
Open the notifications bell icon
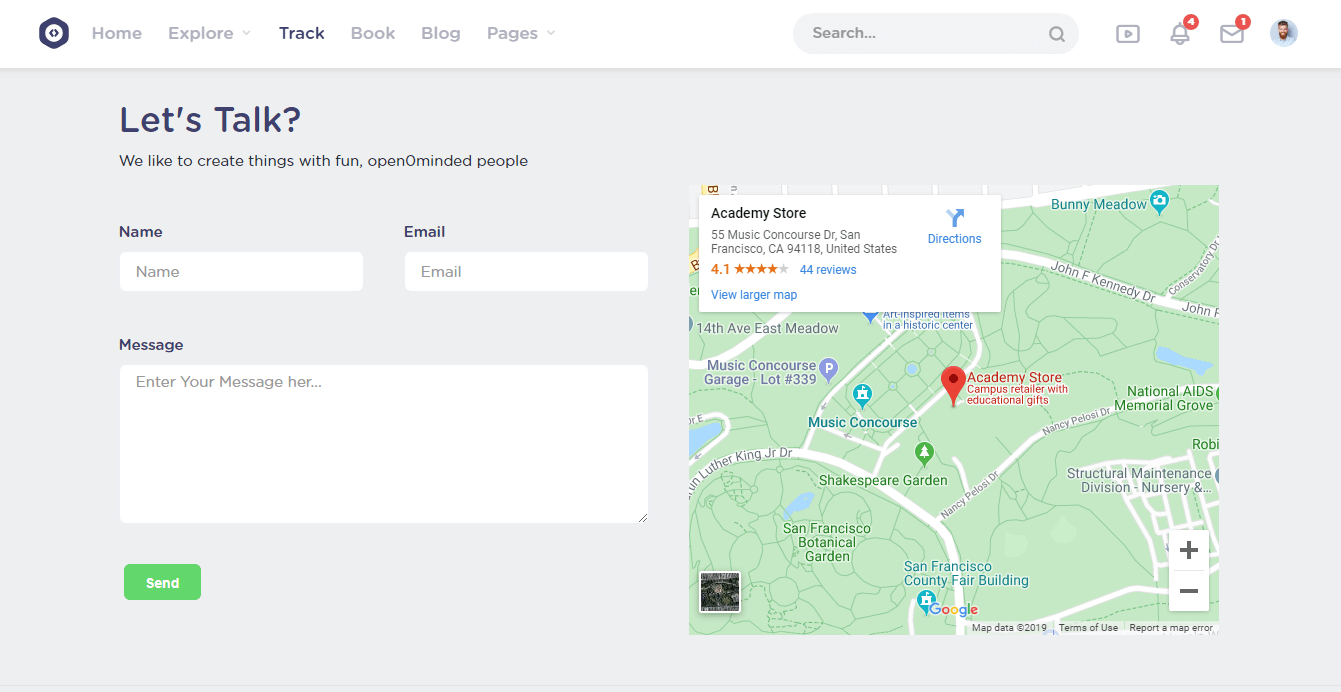[x=1180, y=34]
